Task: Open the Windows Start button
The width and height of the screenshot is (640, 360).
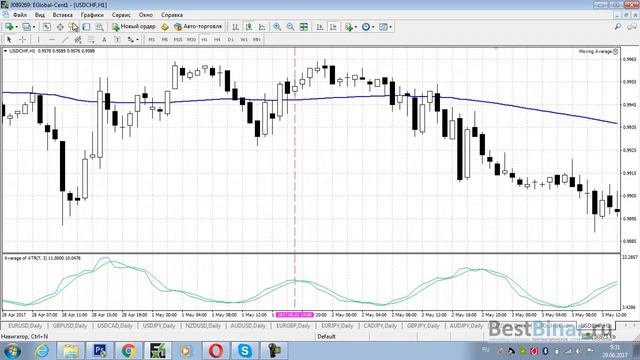Action: coord(12,351)
